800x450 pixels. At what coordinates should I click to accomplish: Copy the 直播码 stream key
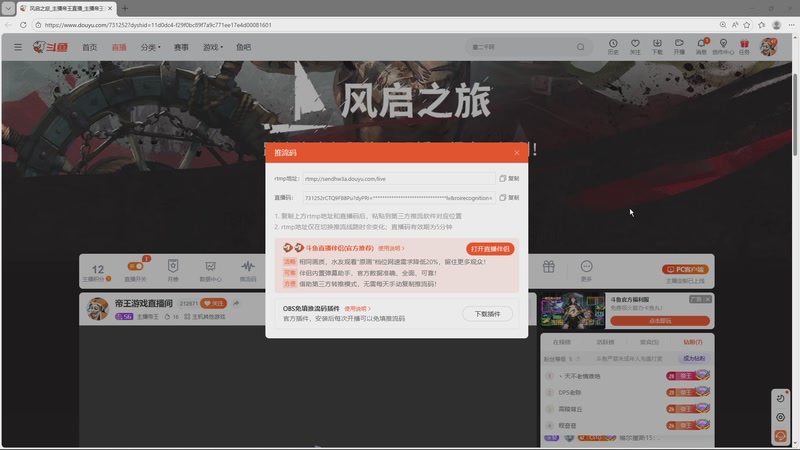point(509,197)
